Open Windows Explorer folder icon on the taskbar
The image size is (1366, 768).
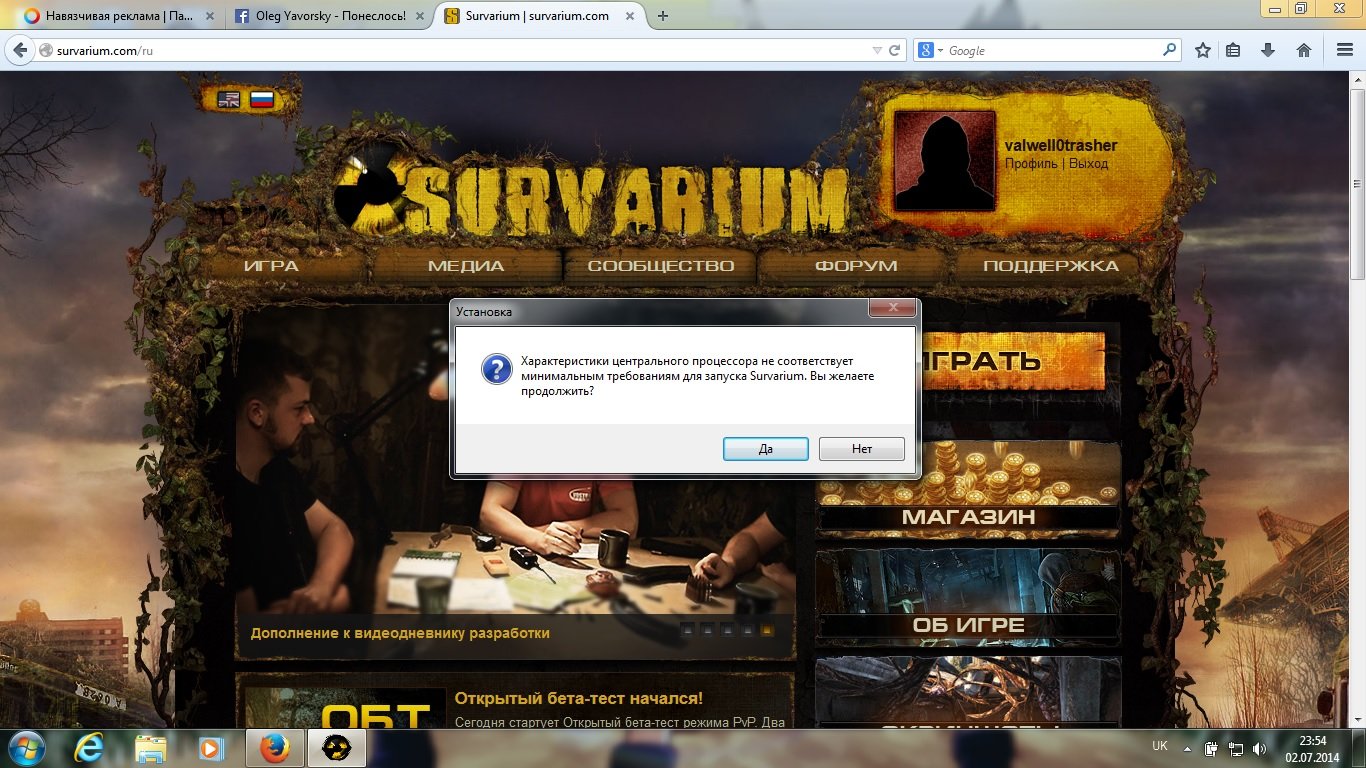click(151, 748)
